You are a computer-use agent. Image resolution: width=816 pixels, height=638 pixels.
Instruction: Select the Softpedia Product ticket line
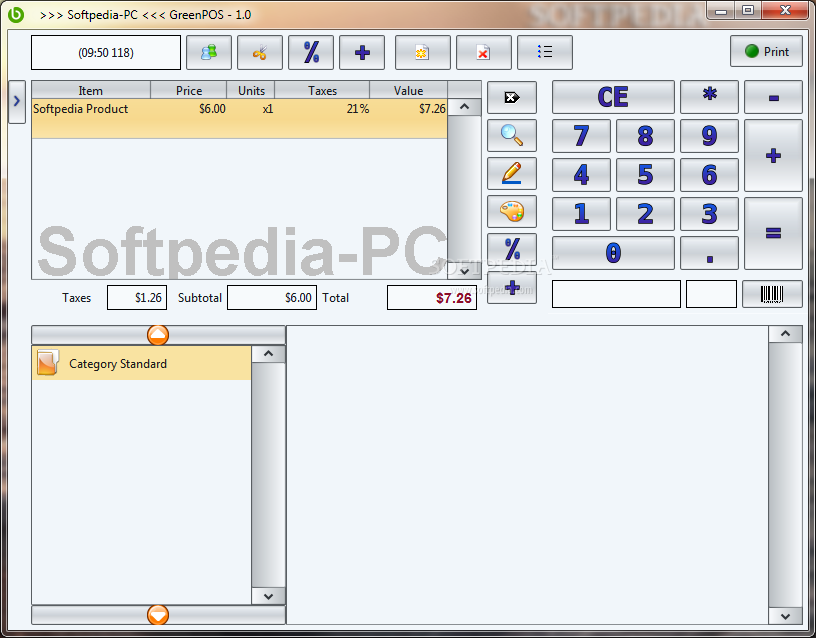pyautogui.click(x=239, y=119)
